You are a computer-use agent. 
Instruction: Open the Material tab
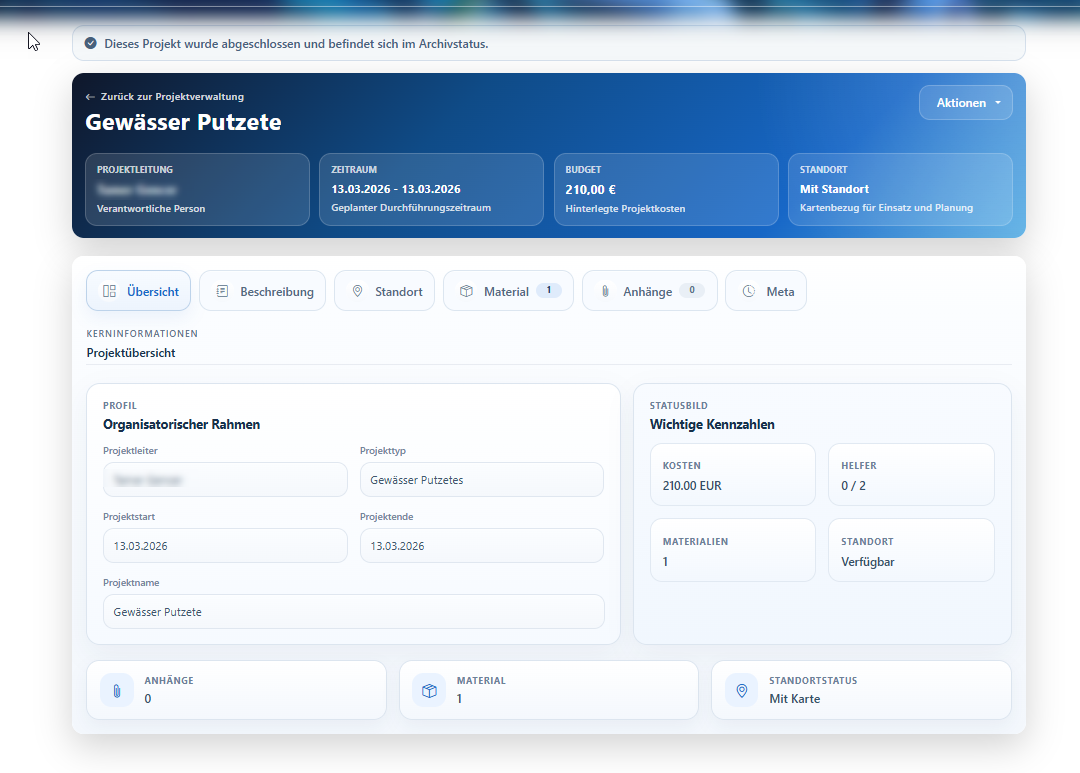click(508, 291)
